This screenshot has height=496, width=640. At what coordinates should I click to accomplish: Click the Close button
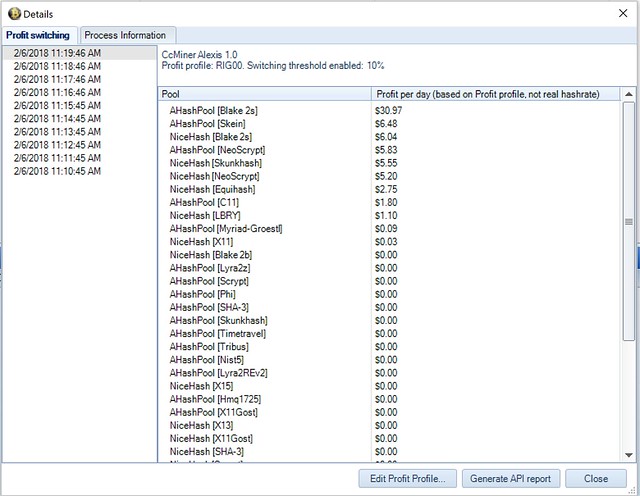pyautogui.click(x=596, y=478)
